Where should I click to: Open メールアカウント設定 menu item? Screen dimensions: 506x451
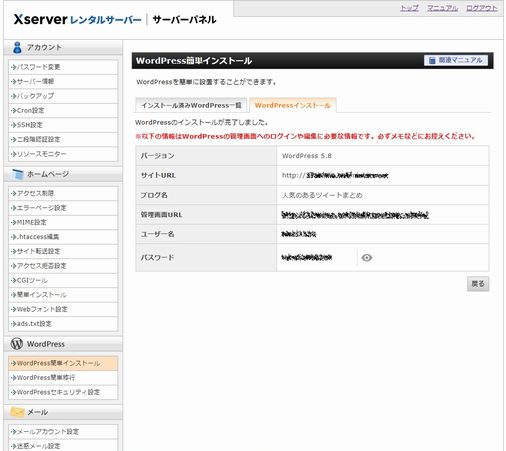pos(63,432)
